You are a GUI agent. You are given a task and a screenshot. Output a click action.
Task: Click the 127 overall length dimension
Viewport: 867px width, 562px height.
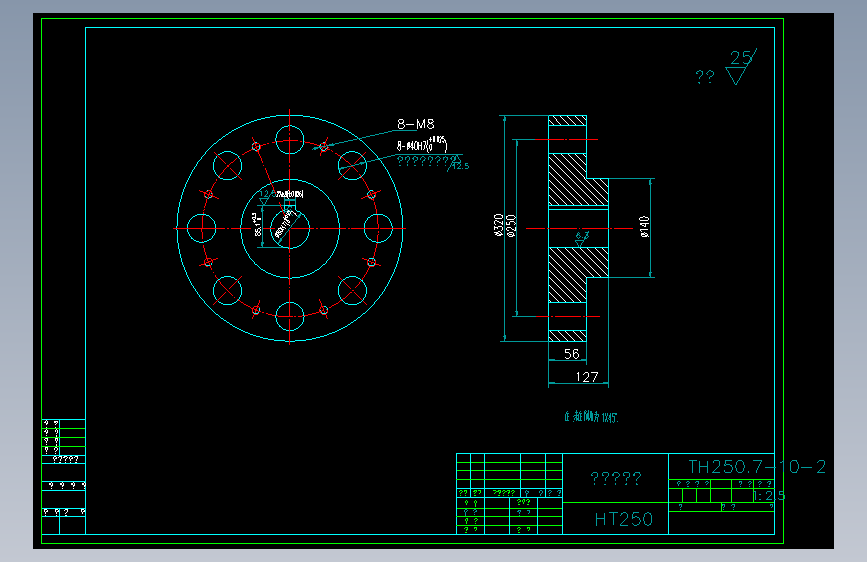(587, 377)
